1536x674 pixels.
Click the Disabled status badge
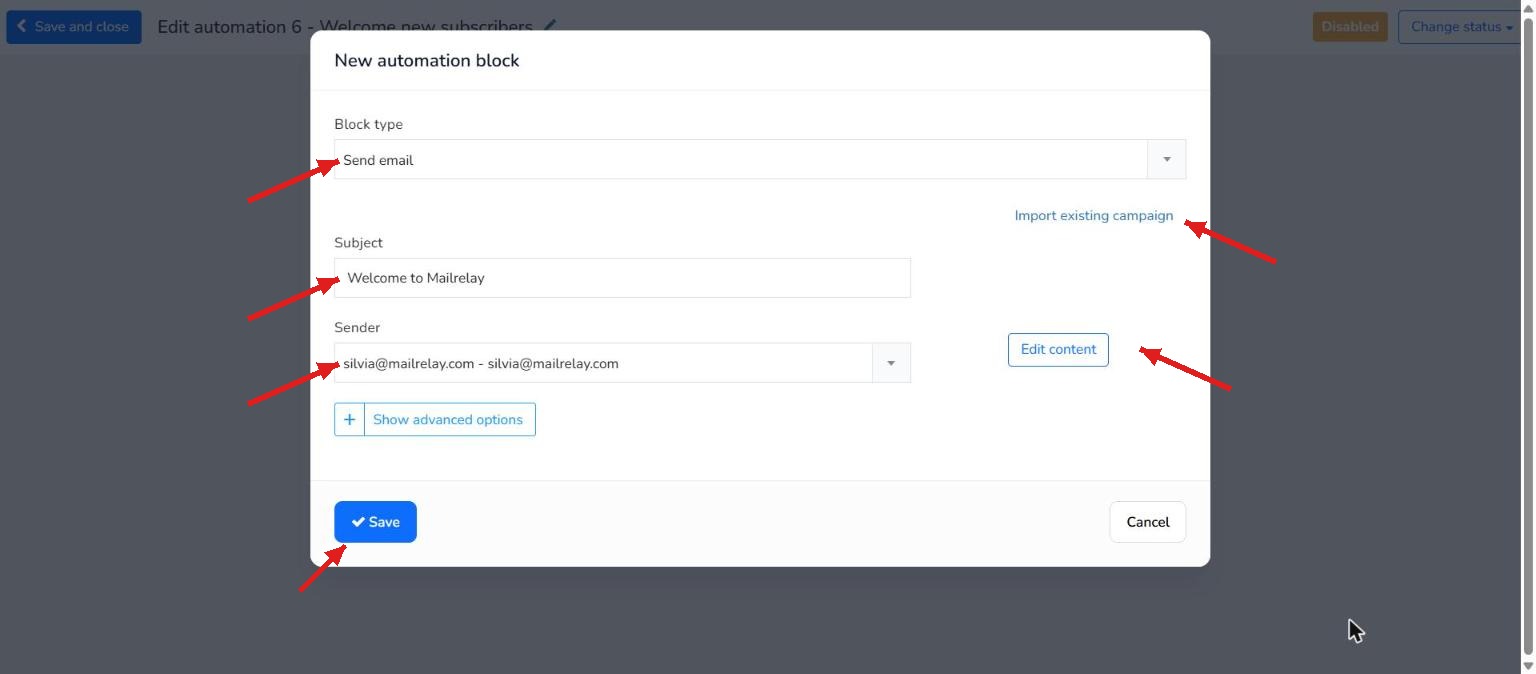[x=1350, y=27]
